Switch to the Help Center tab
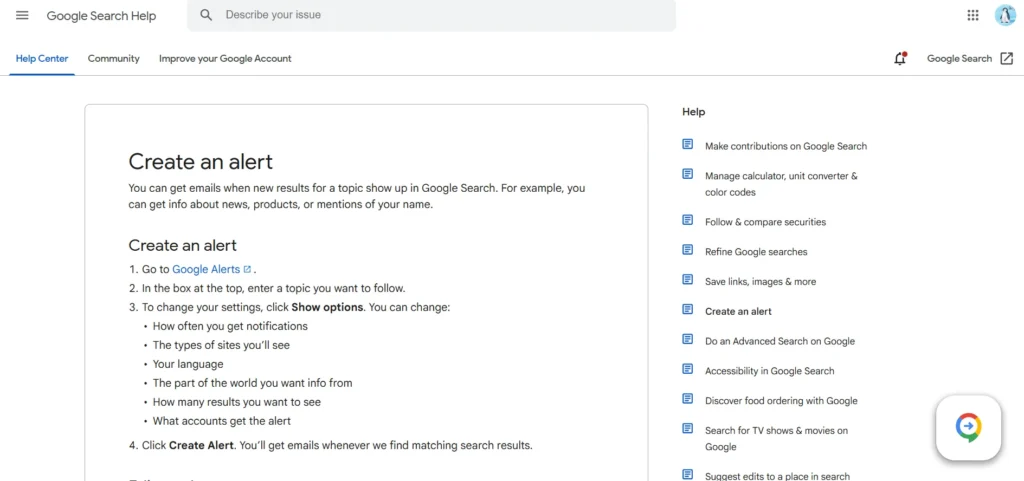Screen dimensions: 1024x481 coord(42,59)
